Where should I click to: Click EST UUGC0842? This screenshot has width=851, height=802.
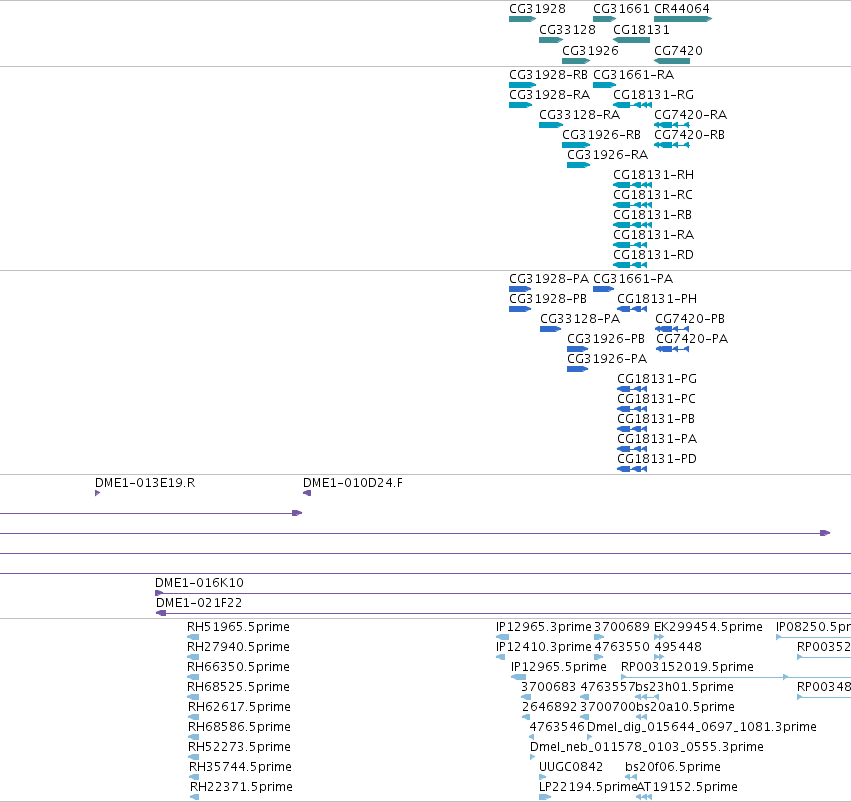point(543,778)
